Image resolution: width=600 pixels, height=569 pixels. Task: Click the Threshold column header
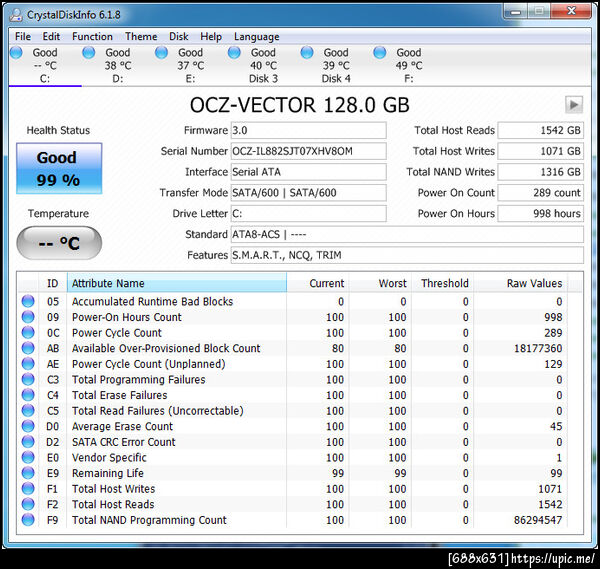pyautogui.click(x=443, y=283)
